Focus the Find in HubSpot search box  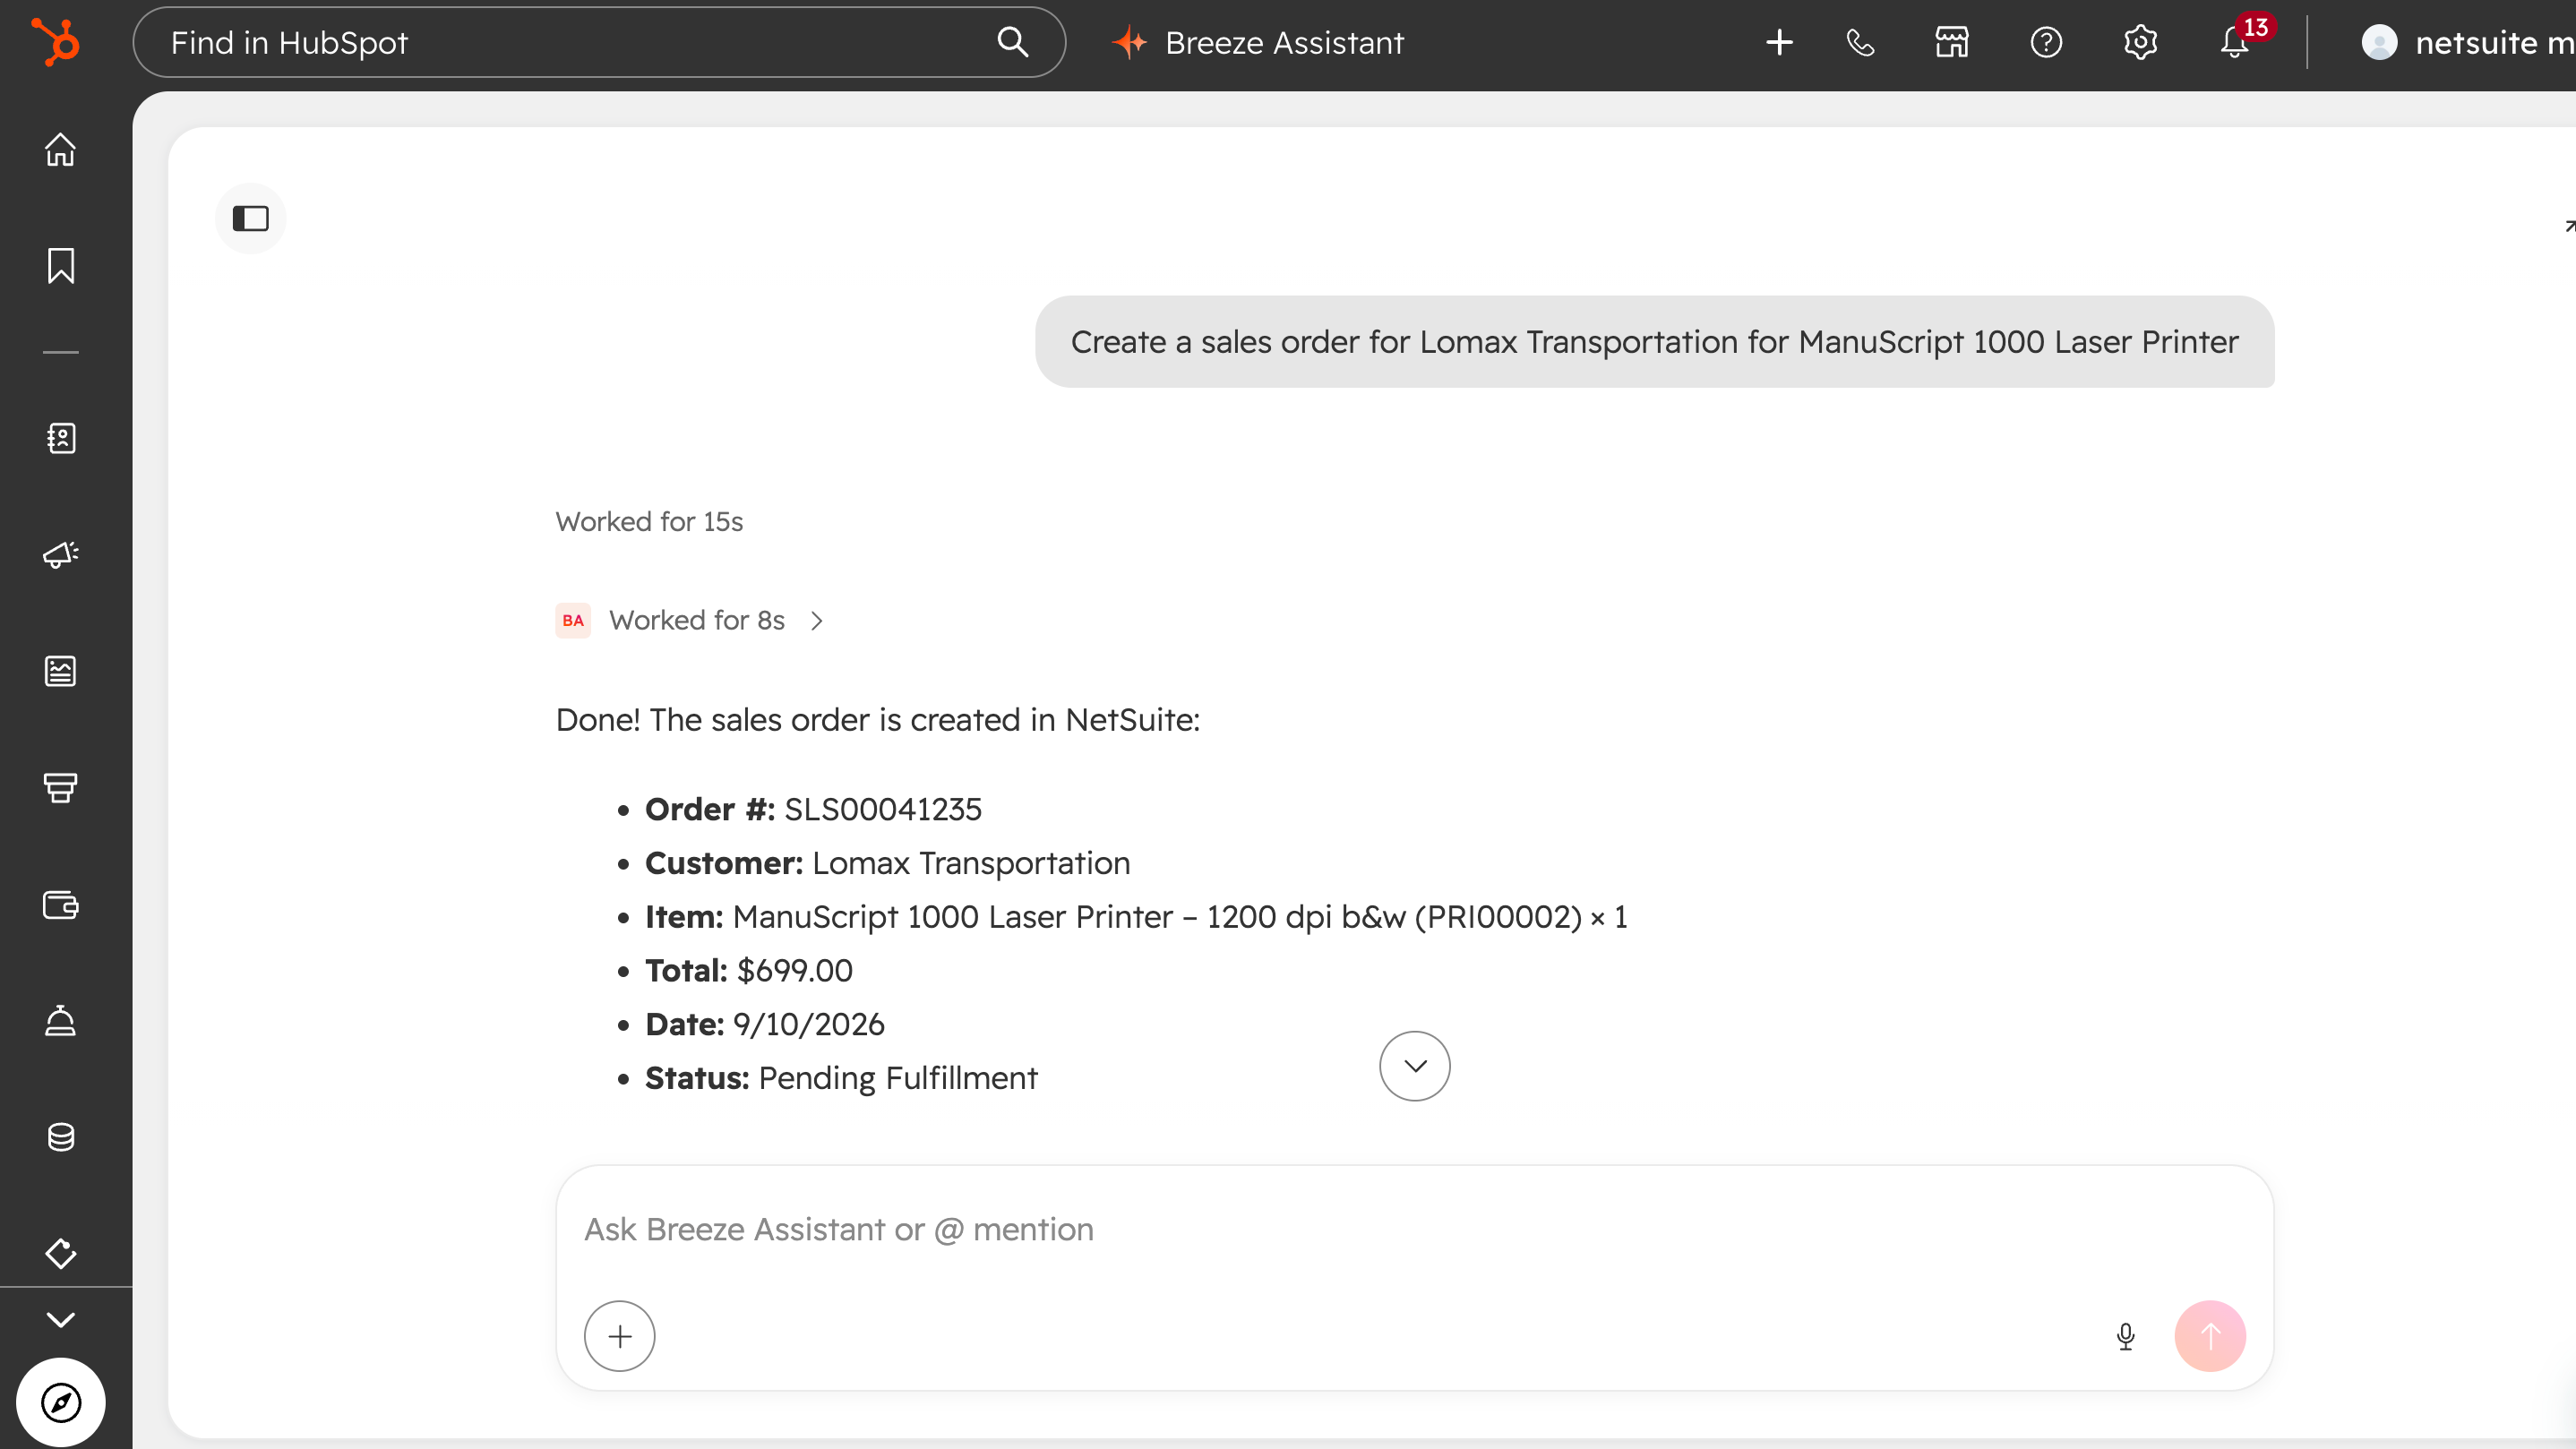599,42
